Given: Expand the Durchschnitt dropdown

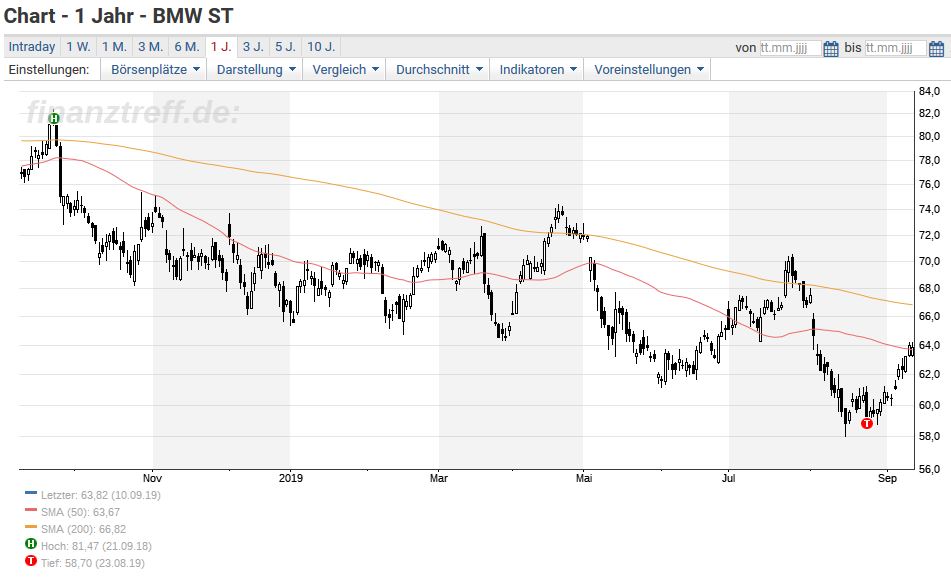Looking at the screenshot, I should click(x=439, y=70).
